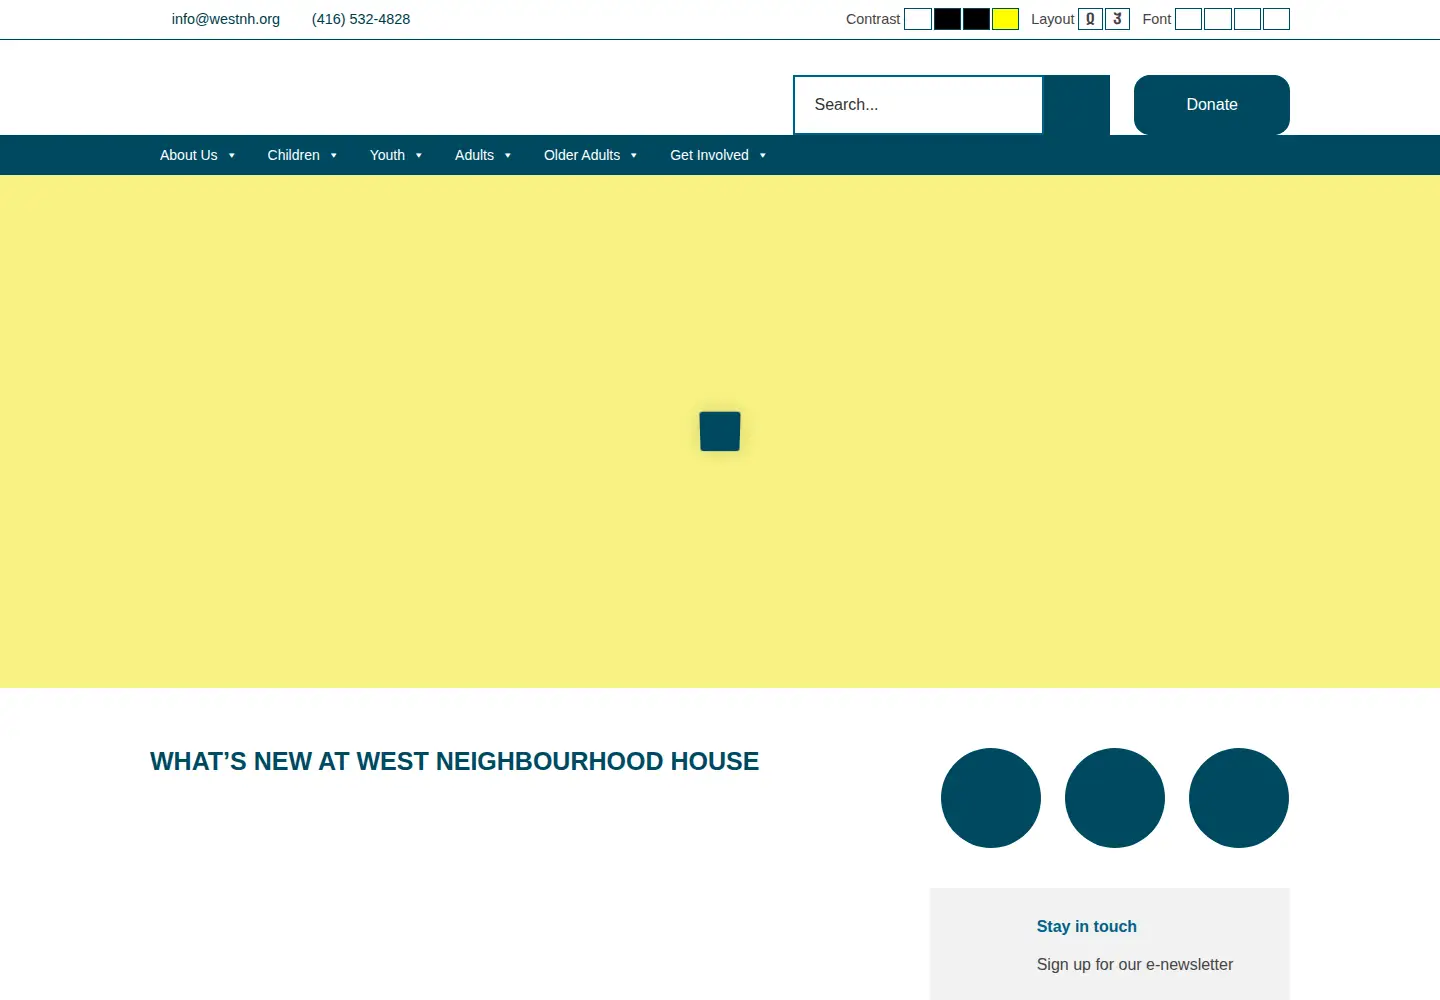Open the About Us menu
Image resolution: width=1440 pixels, height=1000 pixels.
coord(197,155)
